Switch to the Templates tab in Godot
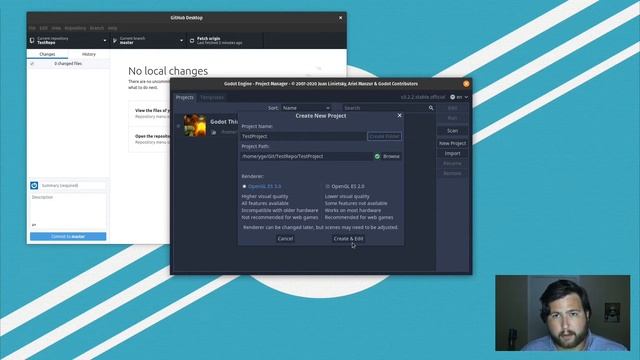Screen dimensions: 640x360 [212, 97]
